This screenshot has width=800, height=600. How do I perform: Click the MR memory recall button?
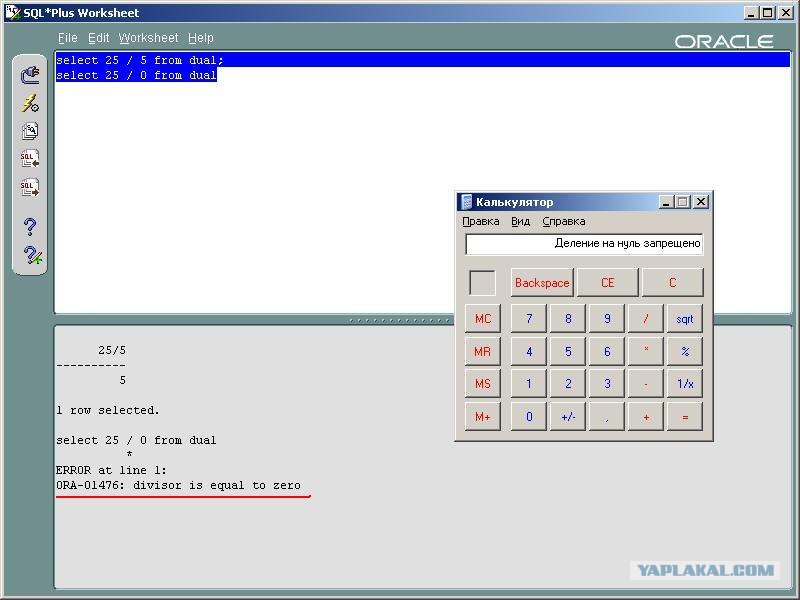pyautogui.click(x=483, y=352)
